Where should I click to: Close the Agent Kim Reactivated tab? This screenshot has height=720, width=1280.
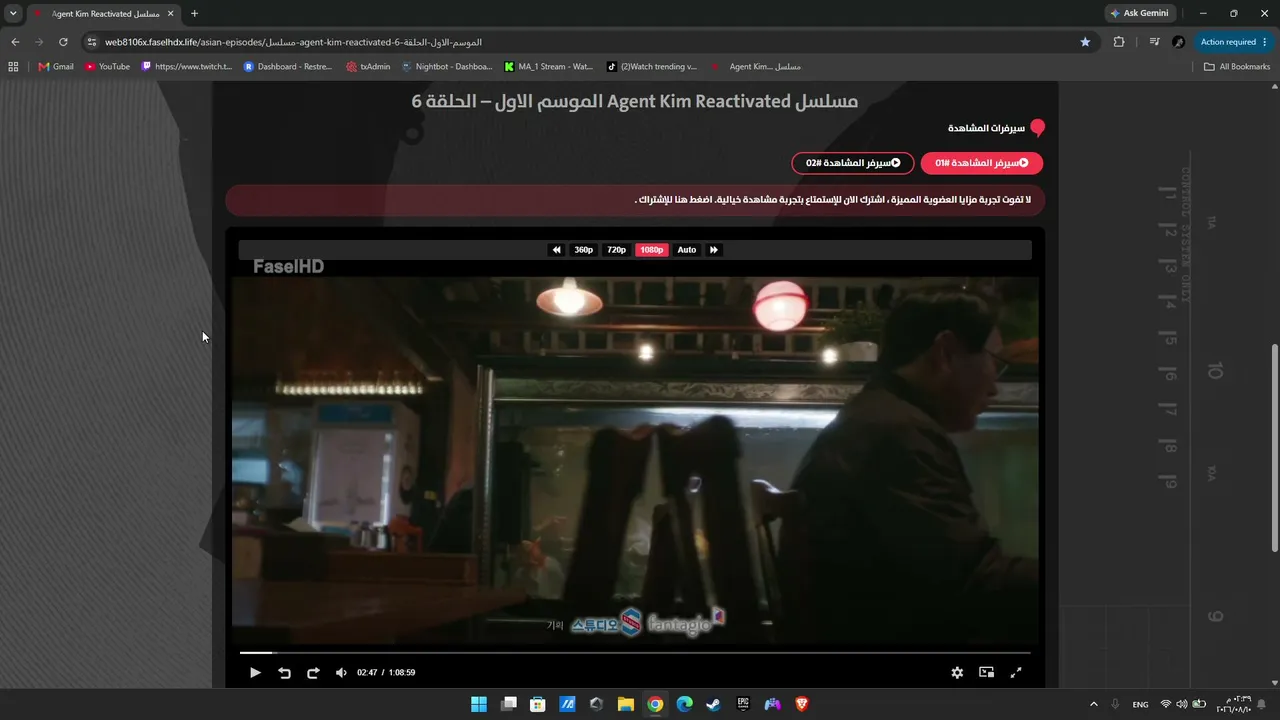click(x=171, y=14)
